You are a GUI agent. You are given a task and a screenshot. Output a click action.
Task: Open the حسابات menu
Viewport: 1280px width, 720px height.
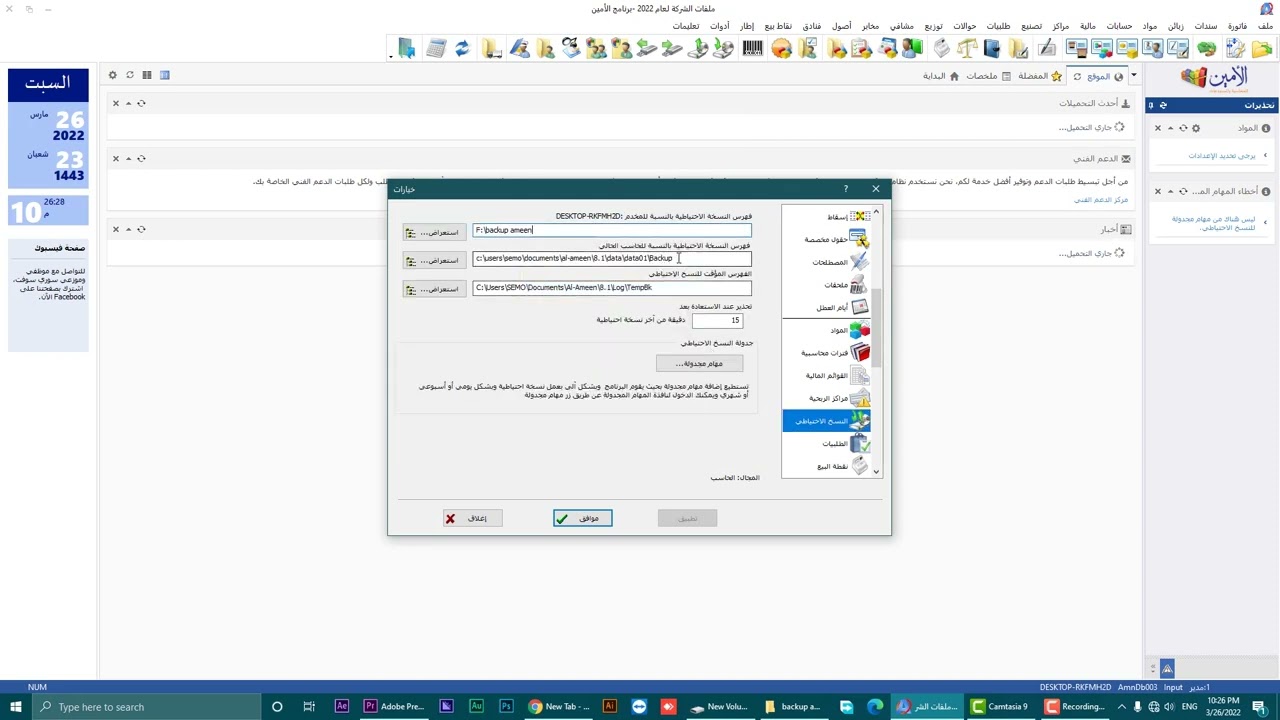click(1119, 26)
